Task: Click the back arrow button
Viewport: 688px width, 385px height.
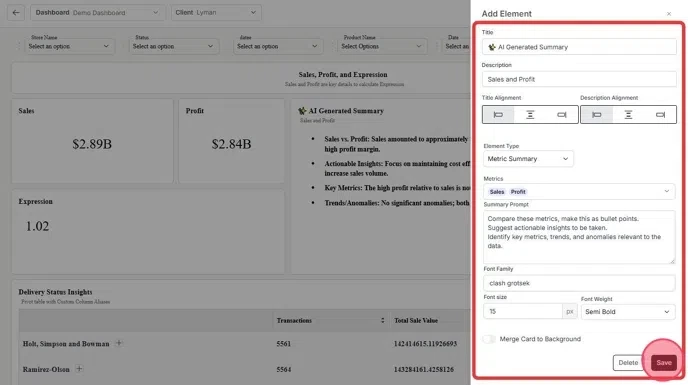Action: (16, 13)
